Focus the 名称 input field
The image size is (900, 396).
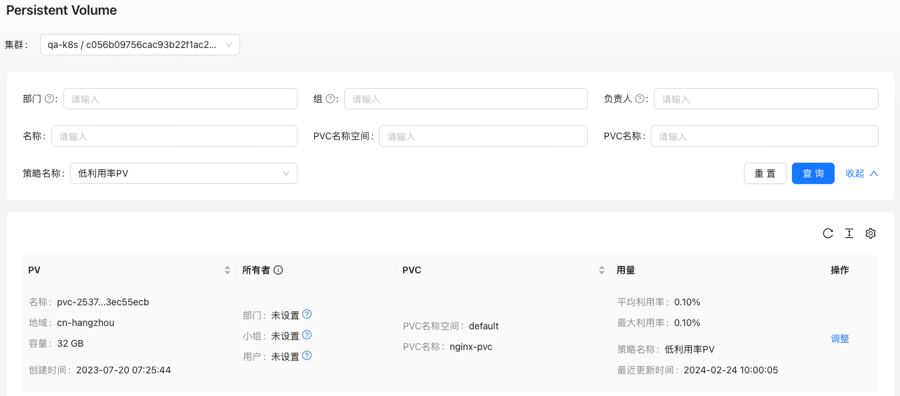click(174, 136)
